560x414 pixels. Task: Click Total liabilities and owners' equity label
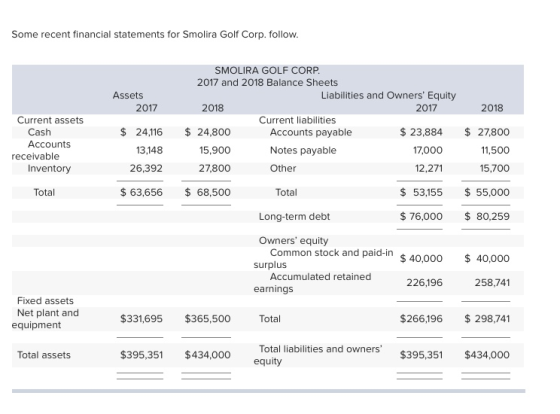coord(318,355)
